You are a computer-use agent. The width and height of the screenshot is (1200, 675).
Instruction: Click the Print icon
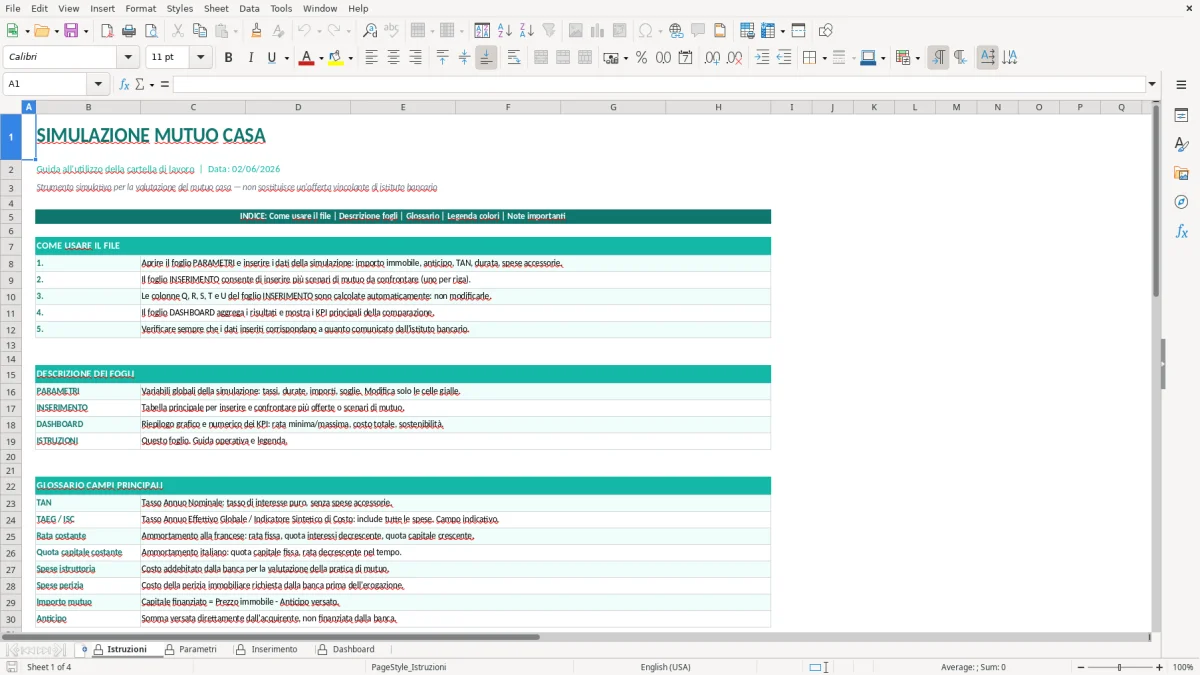(x=128, y=31)
